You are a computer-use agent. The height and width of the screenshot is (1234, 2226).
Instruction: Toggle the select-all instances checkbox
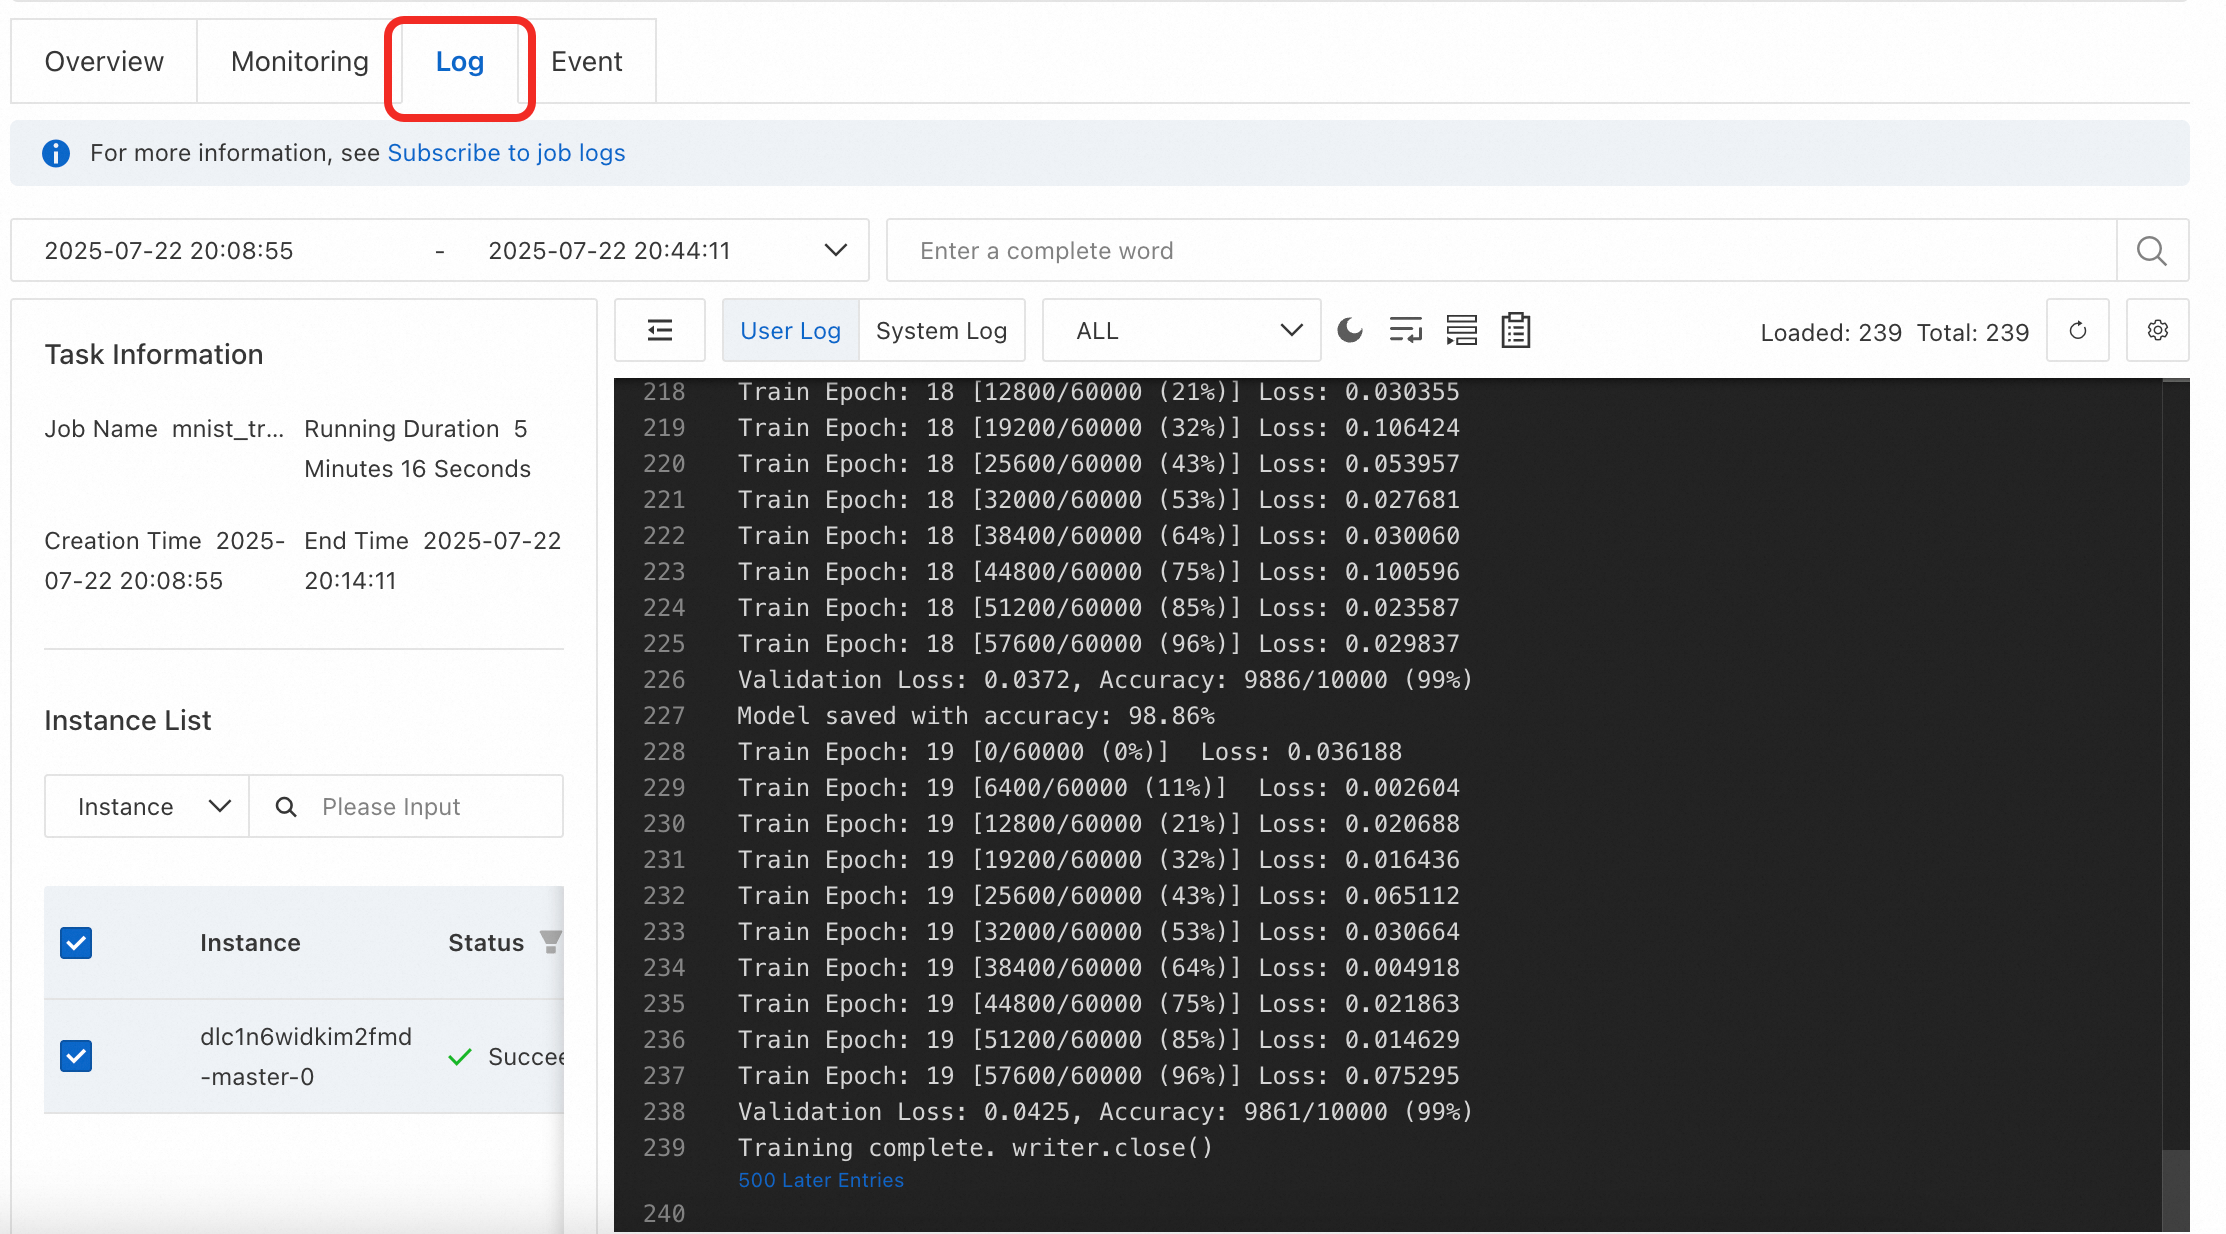tap(76, 942)
